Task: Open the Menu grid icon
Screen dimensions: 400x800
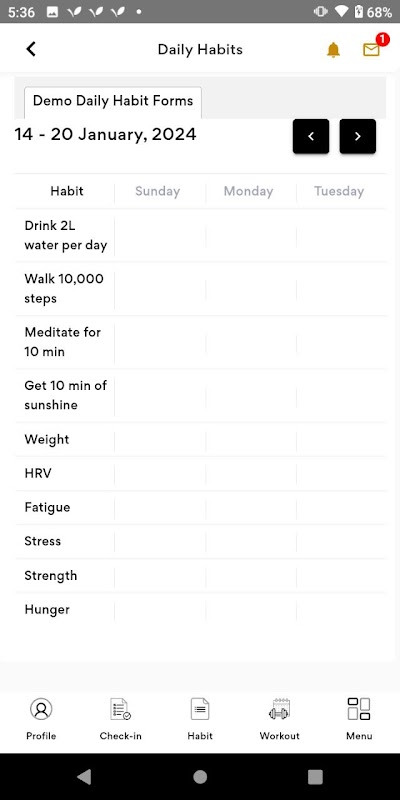Action: (x=359, y=719)
